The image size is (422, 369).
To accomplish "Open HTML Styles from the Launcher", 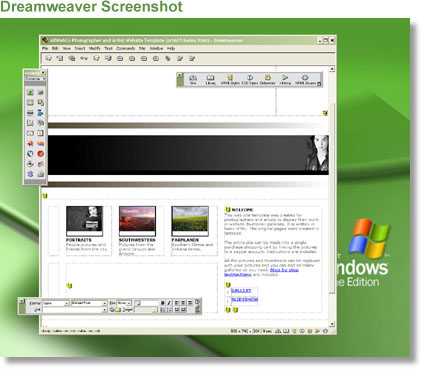I will click(230, 80).
